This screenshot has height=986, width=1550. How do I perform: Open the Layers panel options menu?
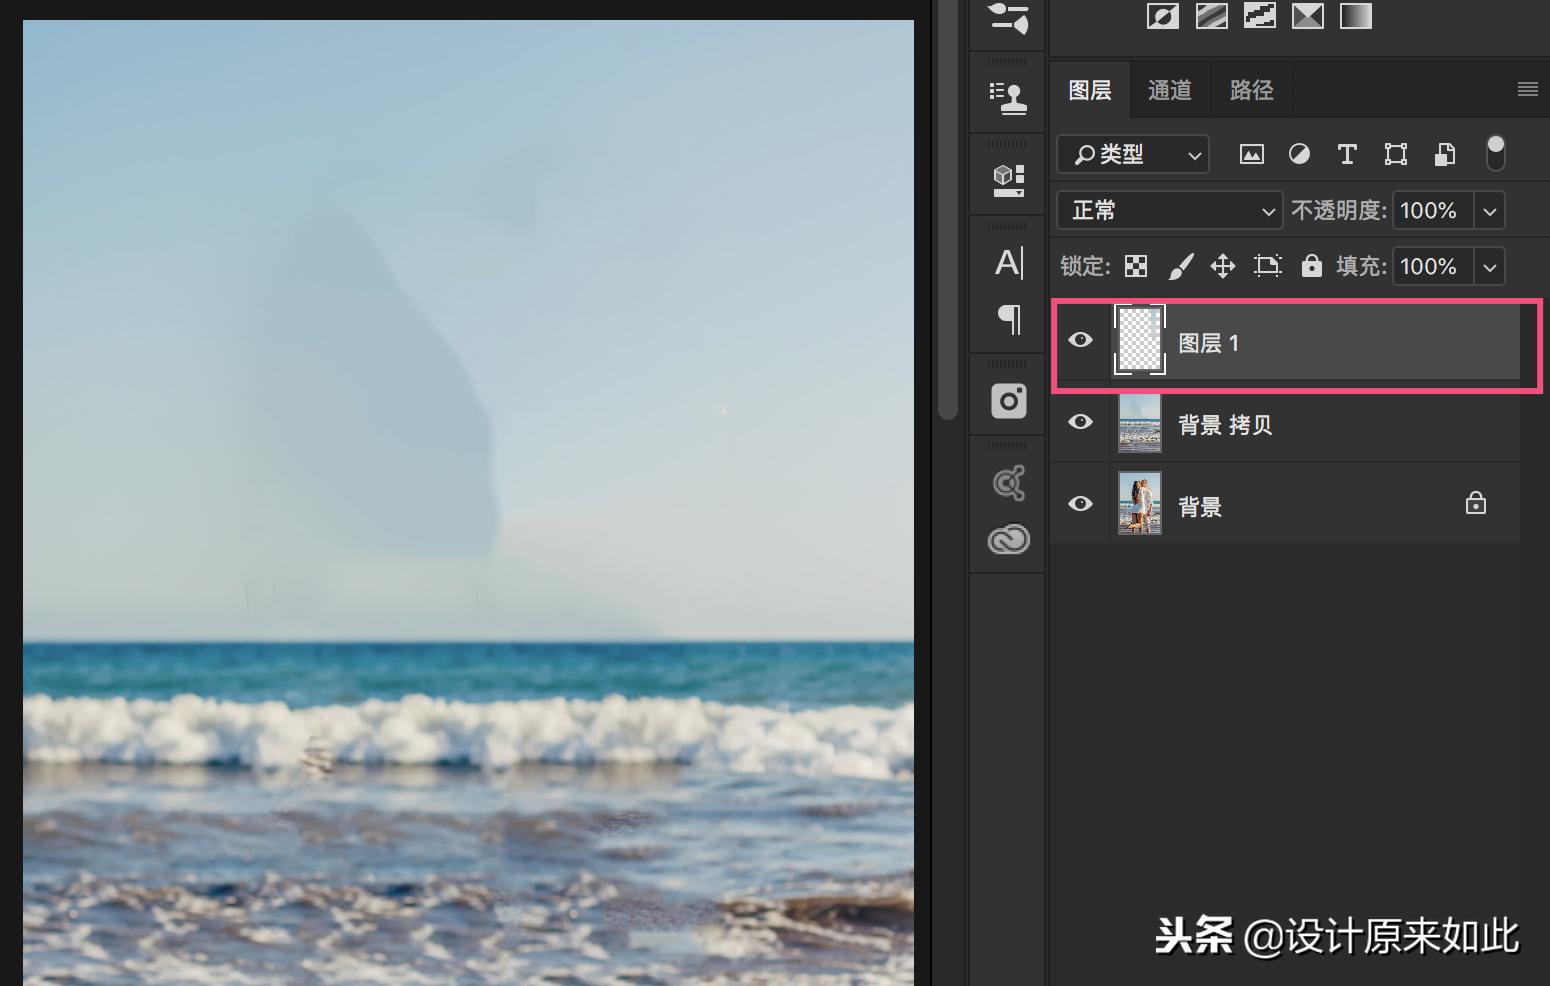click(1527, 90)
